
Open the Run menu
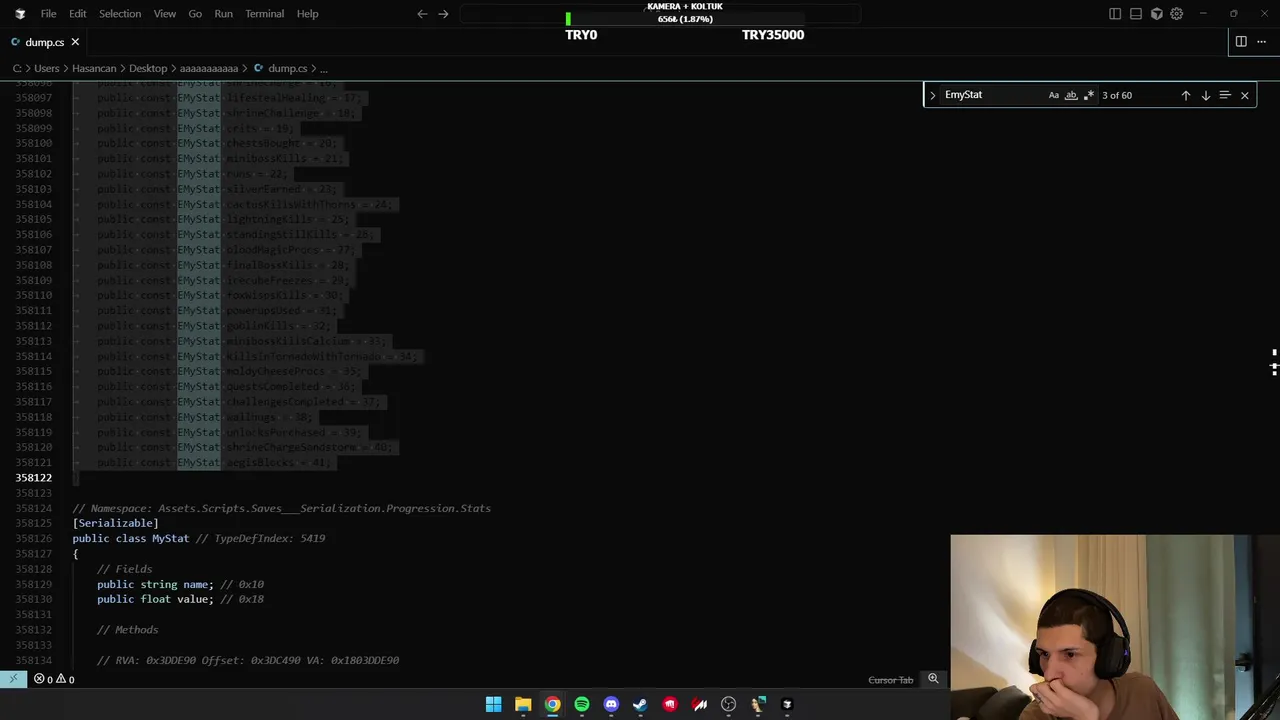click(223, 14)
